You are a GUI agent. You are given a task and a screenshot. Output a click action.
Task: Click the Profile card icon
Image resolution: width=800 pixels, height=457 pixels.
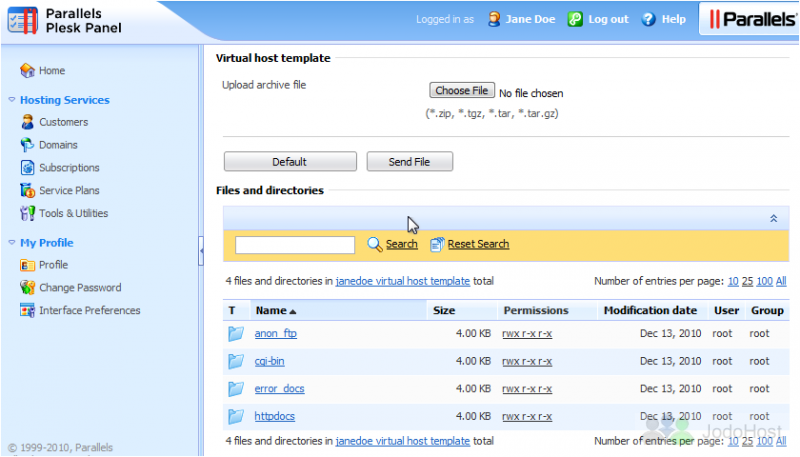[x=28, y=265]
